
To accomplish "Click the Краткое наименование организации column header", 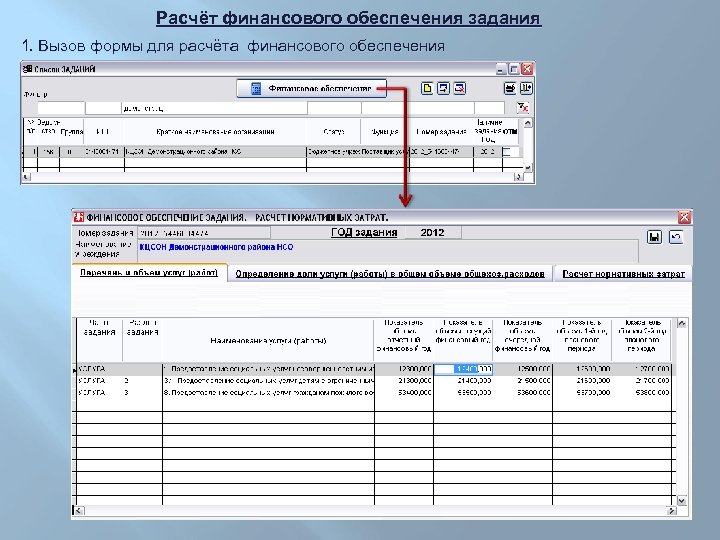I will [x=215, y=132].
